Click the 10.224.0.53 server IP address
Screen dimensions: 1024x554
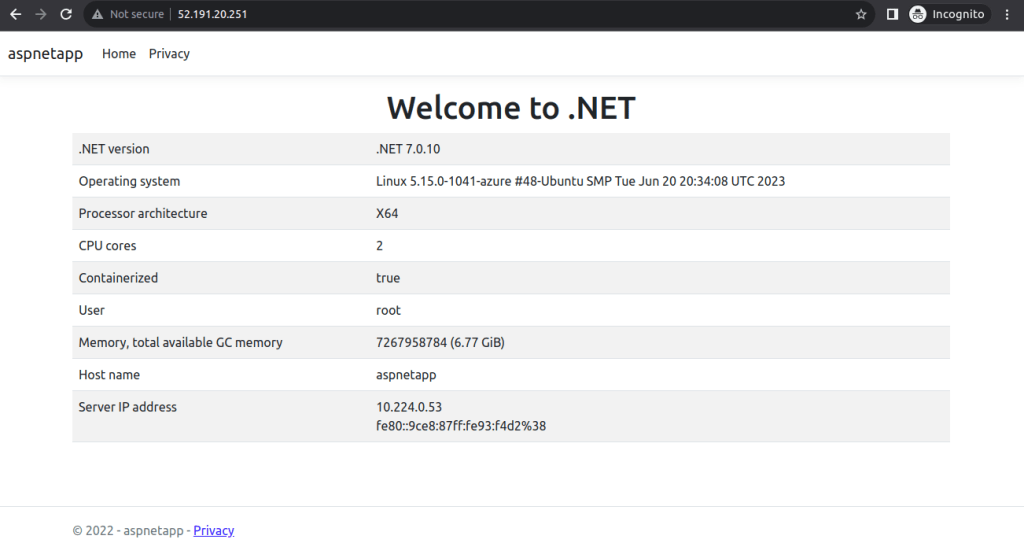coord(409,407)
